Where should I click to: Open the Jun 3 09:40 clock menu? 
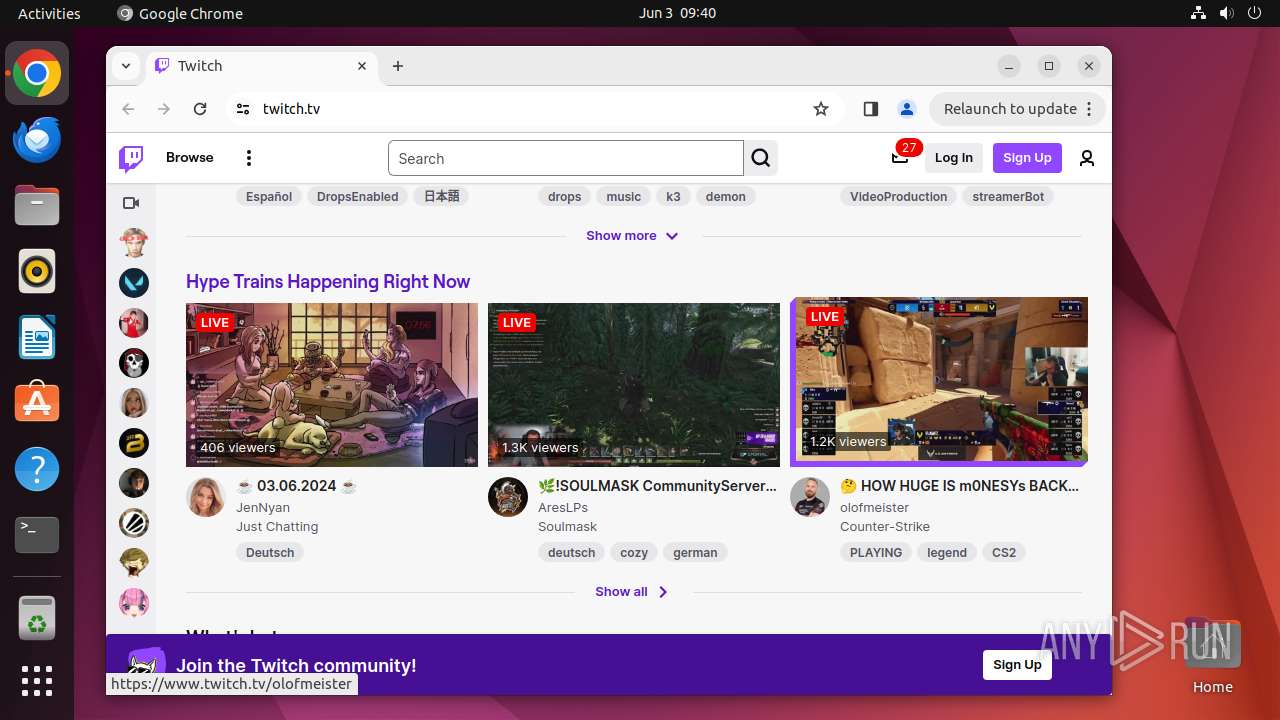677,13
